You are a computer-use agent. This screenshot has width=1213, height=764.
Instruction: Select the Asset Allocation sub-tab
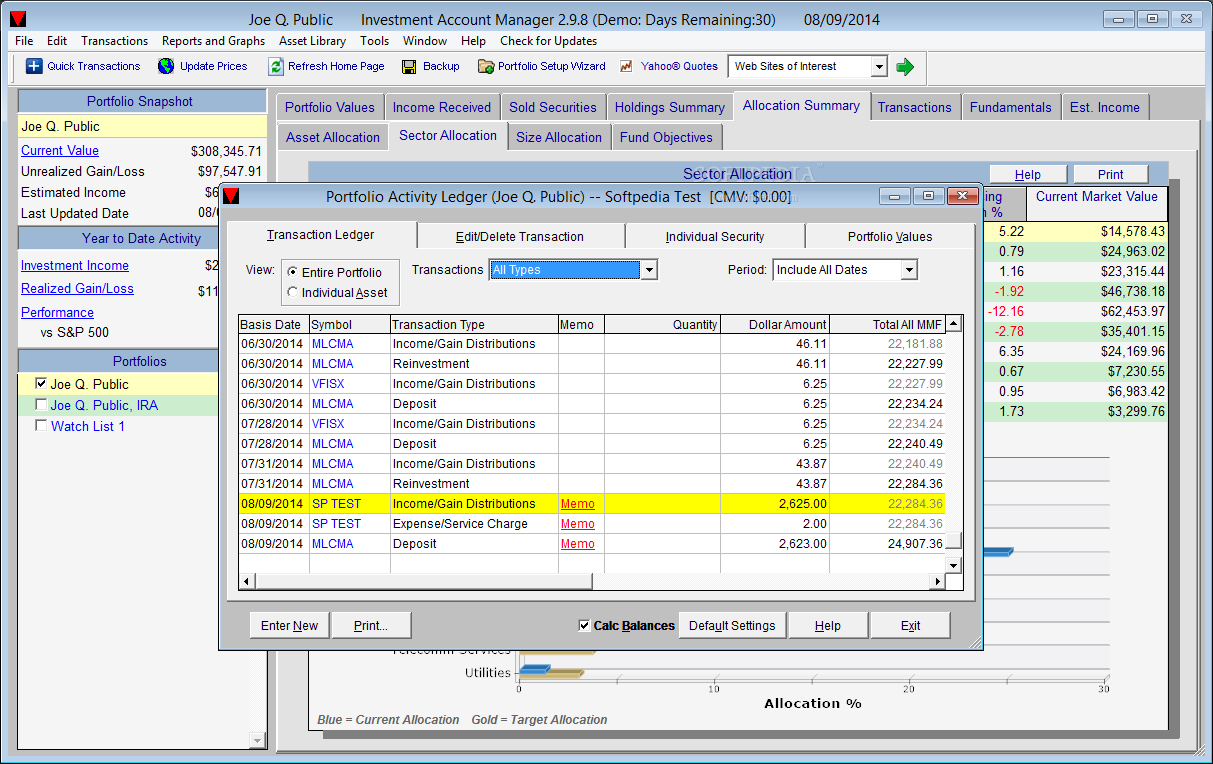pos(333,137)
